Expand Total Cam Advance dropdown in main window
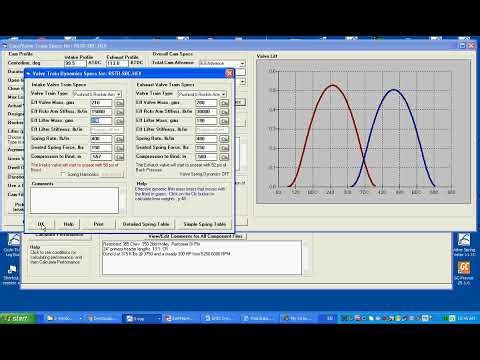The width and height of the screenshot is (480, 360). (242, 63)
